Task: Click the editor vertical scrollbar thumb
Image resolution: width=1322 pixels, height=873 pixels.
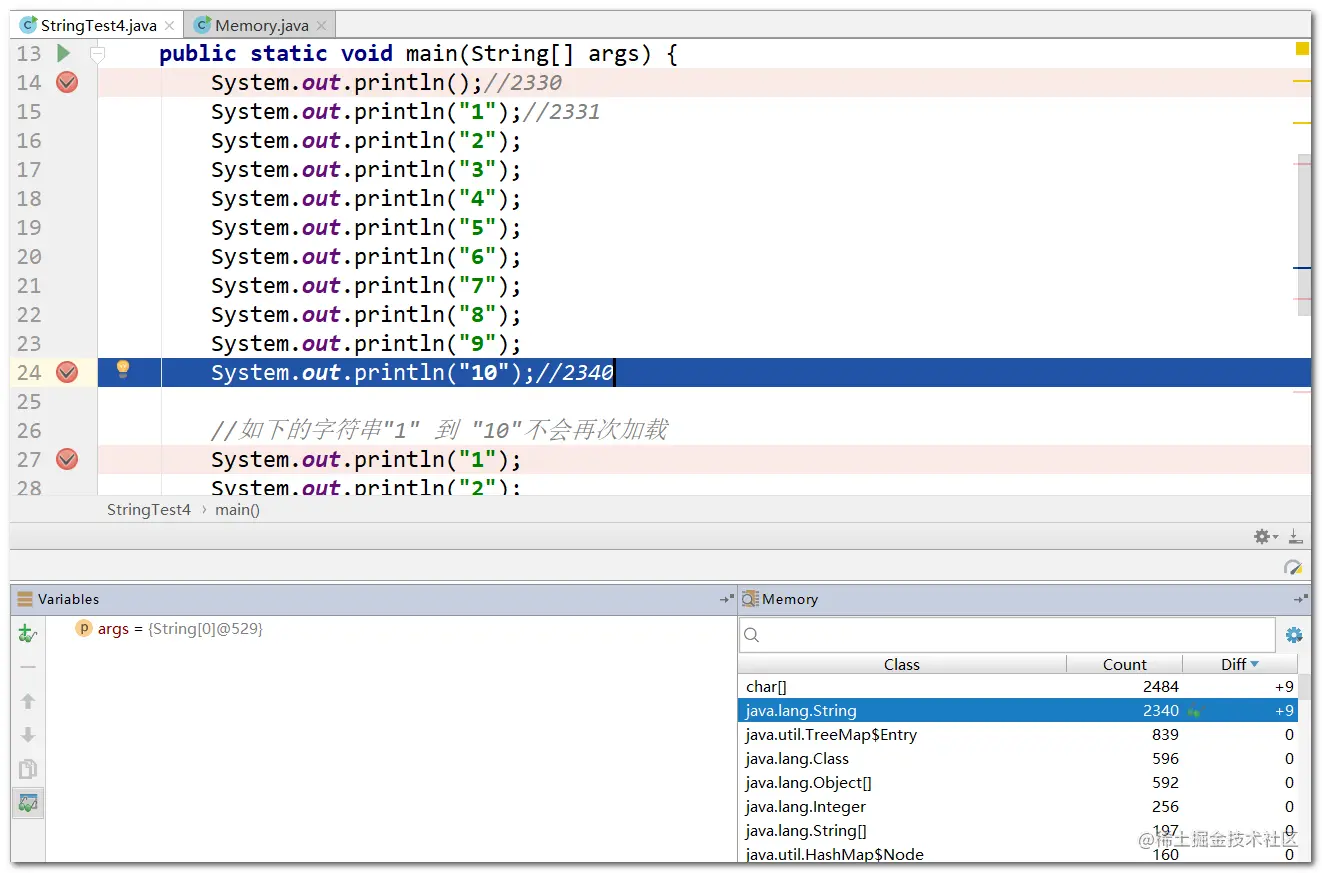Action: click(x=1304, y=235)
